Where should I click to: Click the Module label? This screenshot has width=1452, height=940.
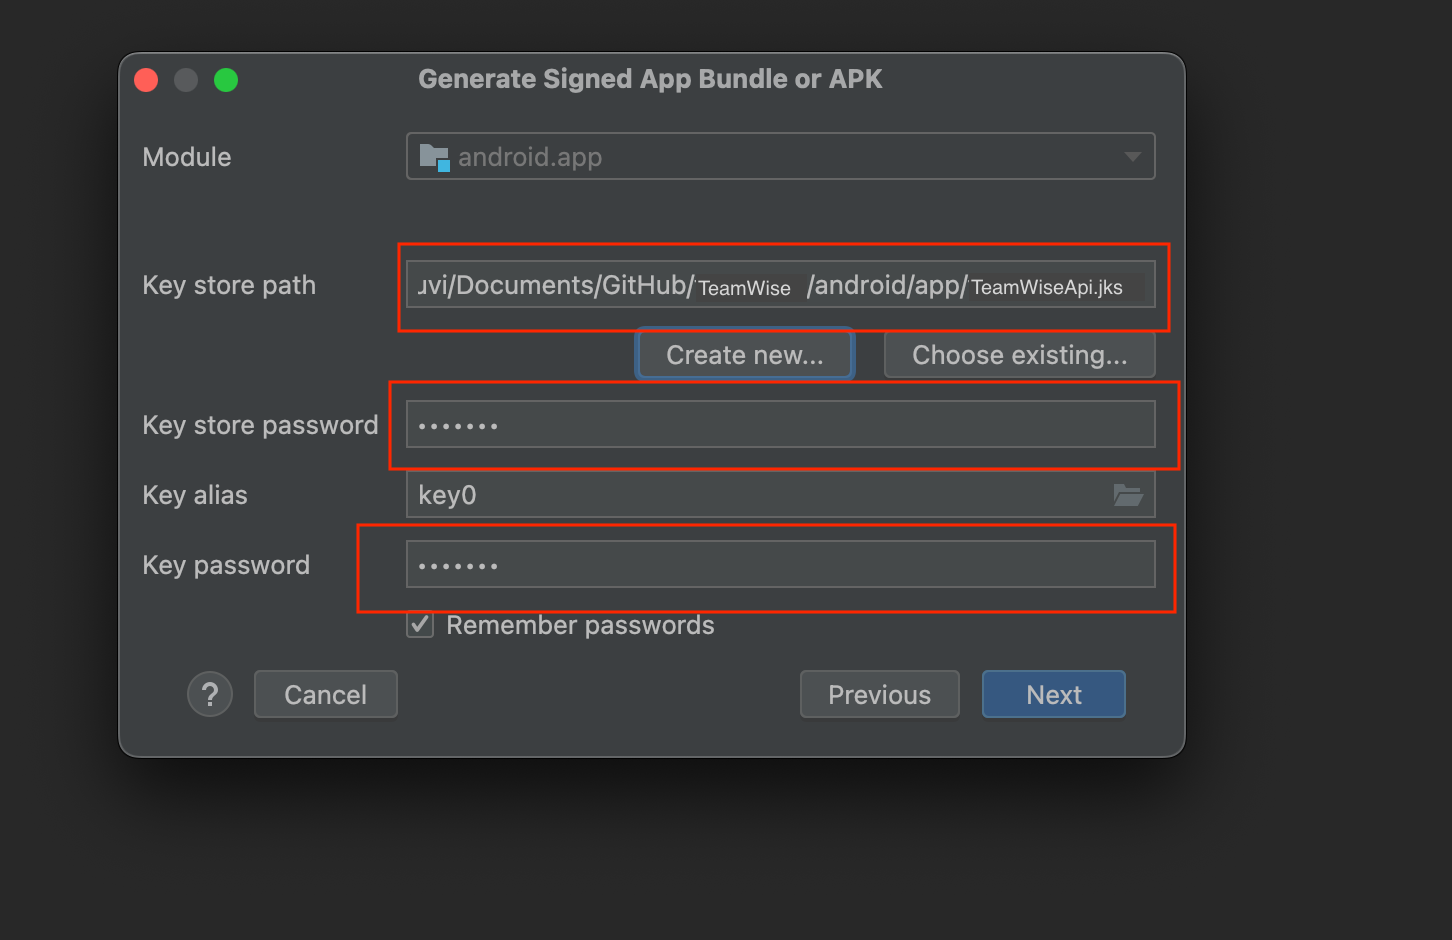coord(187,157)
